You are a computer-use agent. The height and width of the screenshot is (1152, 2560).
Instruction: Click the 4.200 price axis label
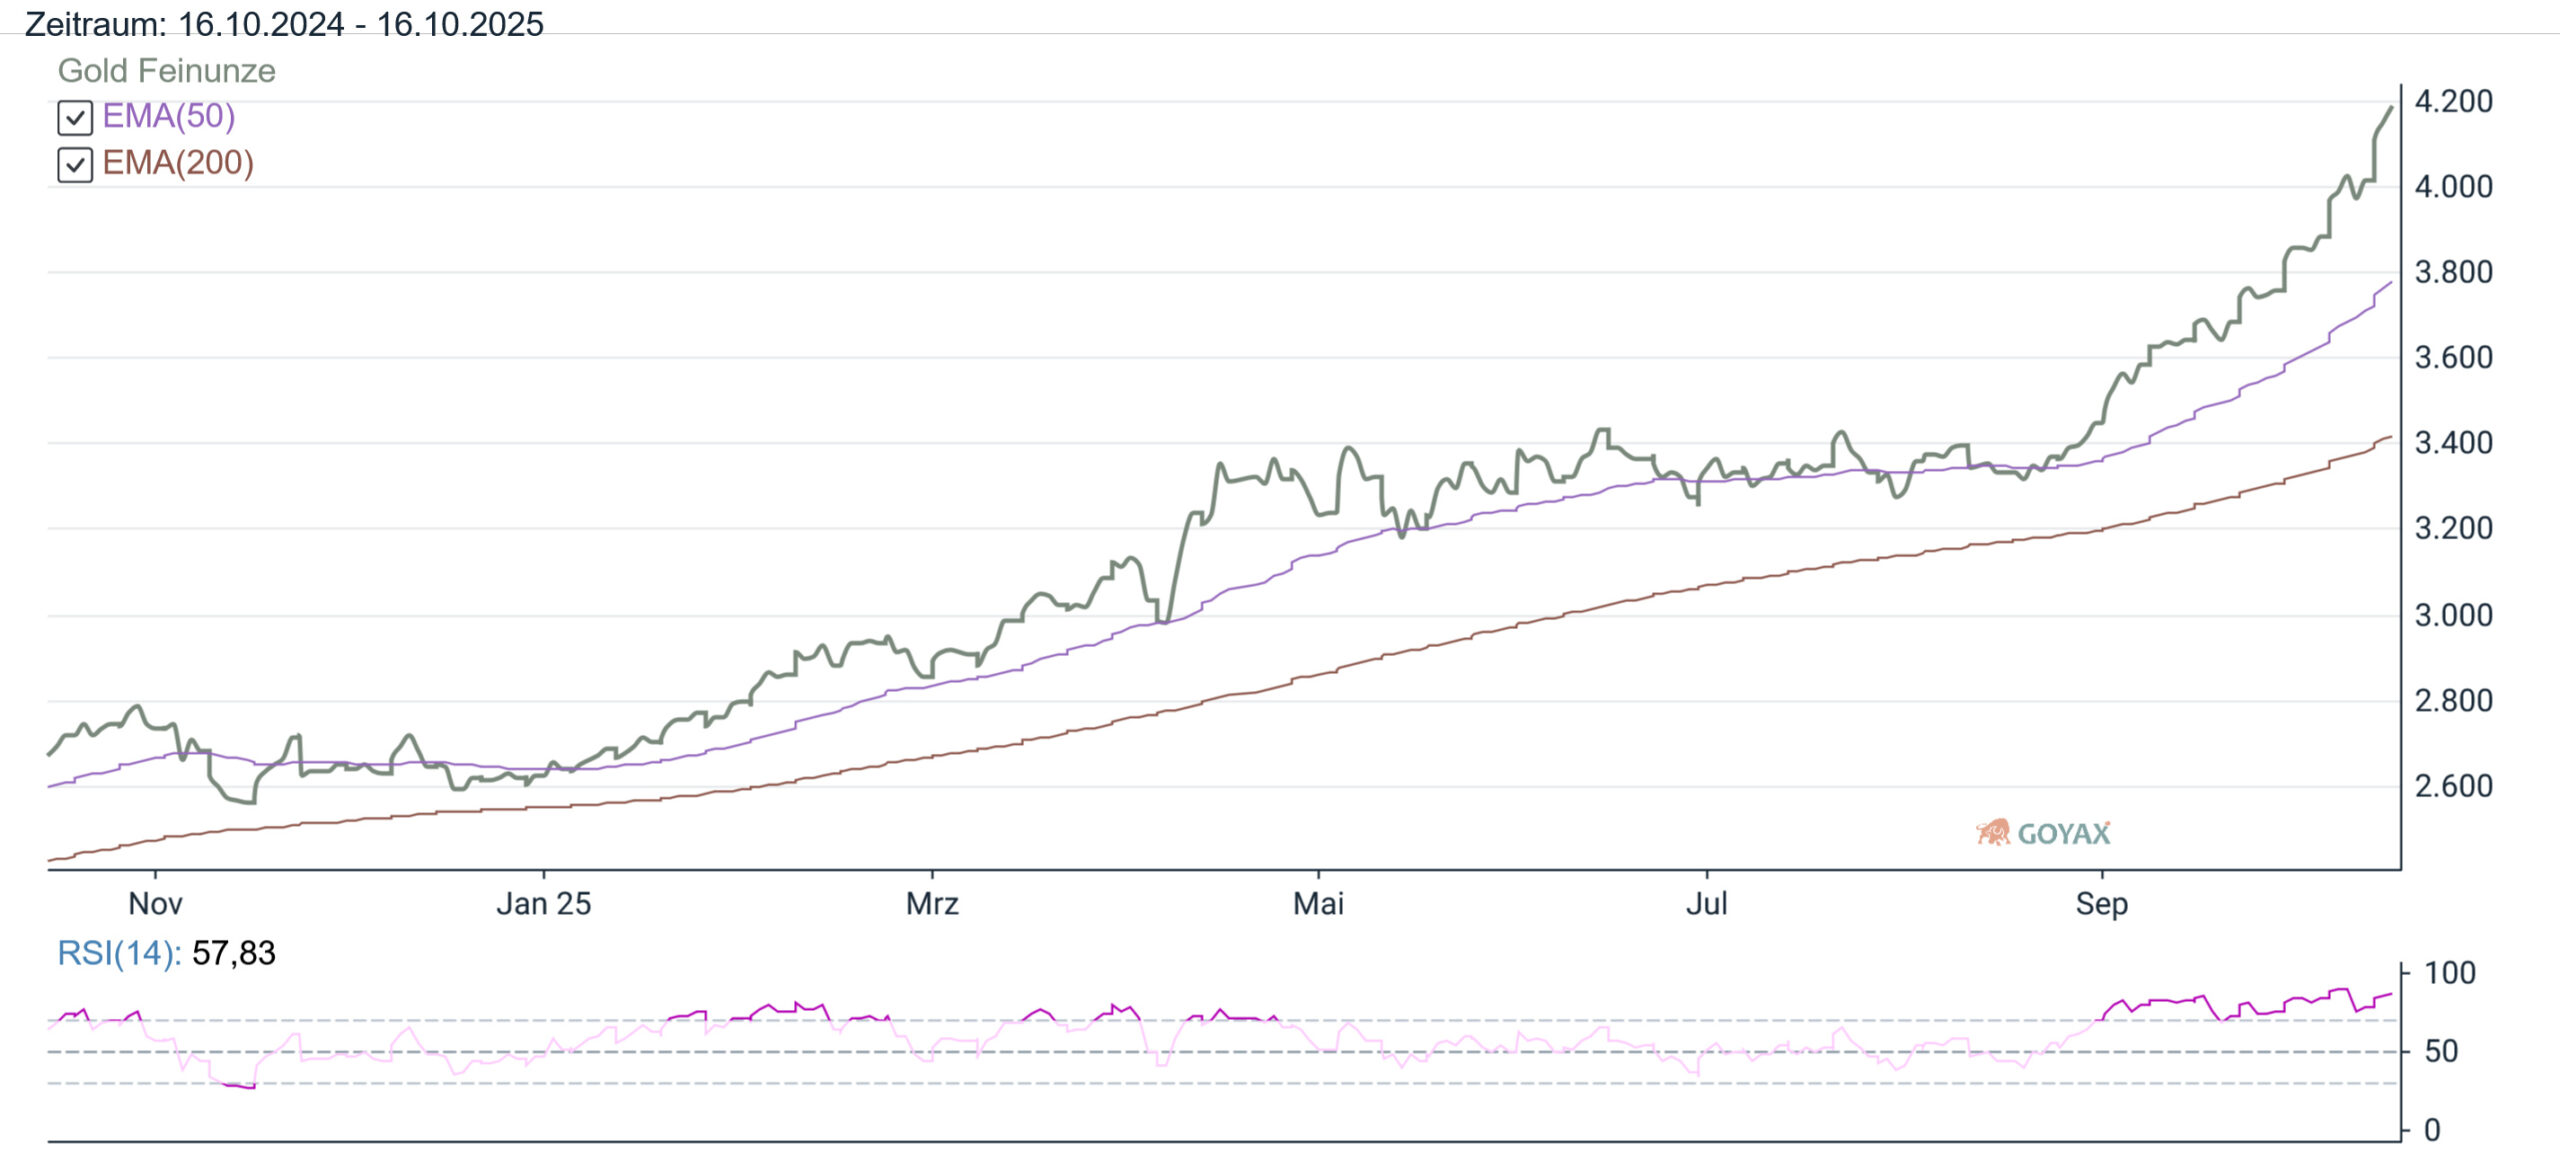2453,101
